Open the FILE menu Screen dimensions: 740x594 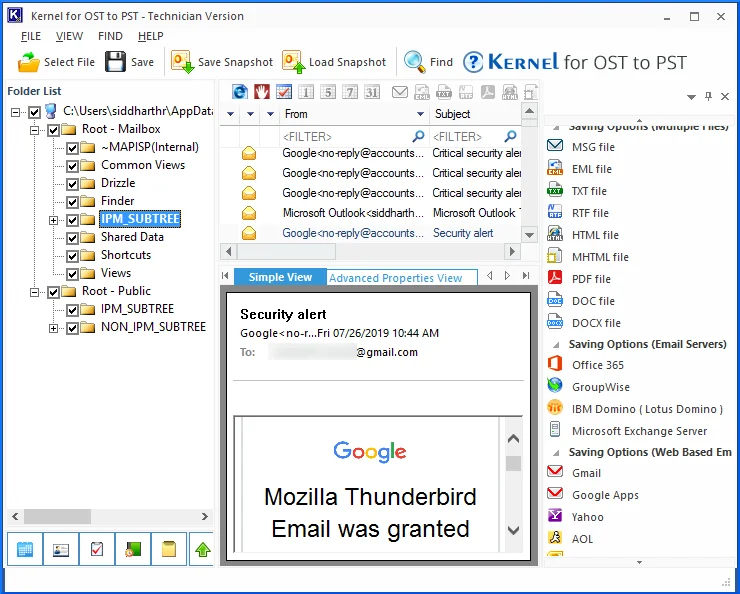click(x=31, y=36)
